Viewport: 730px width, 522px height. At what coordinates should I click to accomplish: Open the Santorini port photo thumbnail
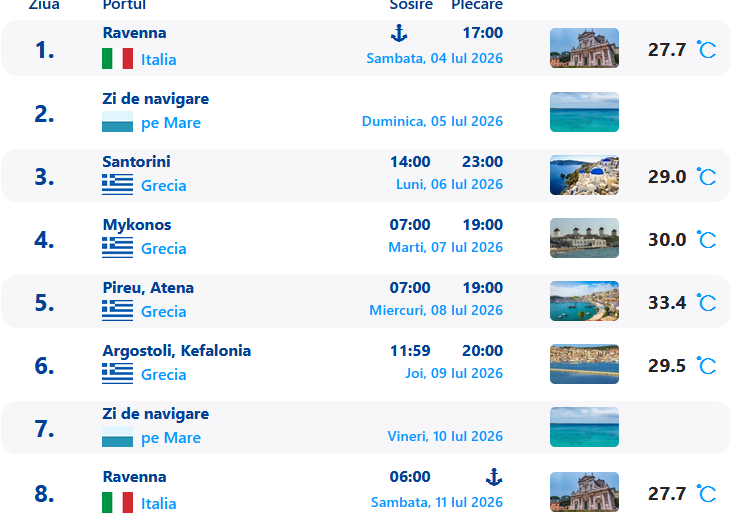[584, 175]
